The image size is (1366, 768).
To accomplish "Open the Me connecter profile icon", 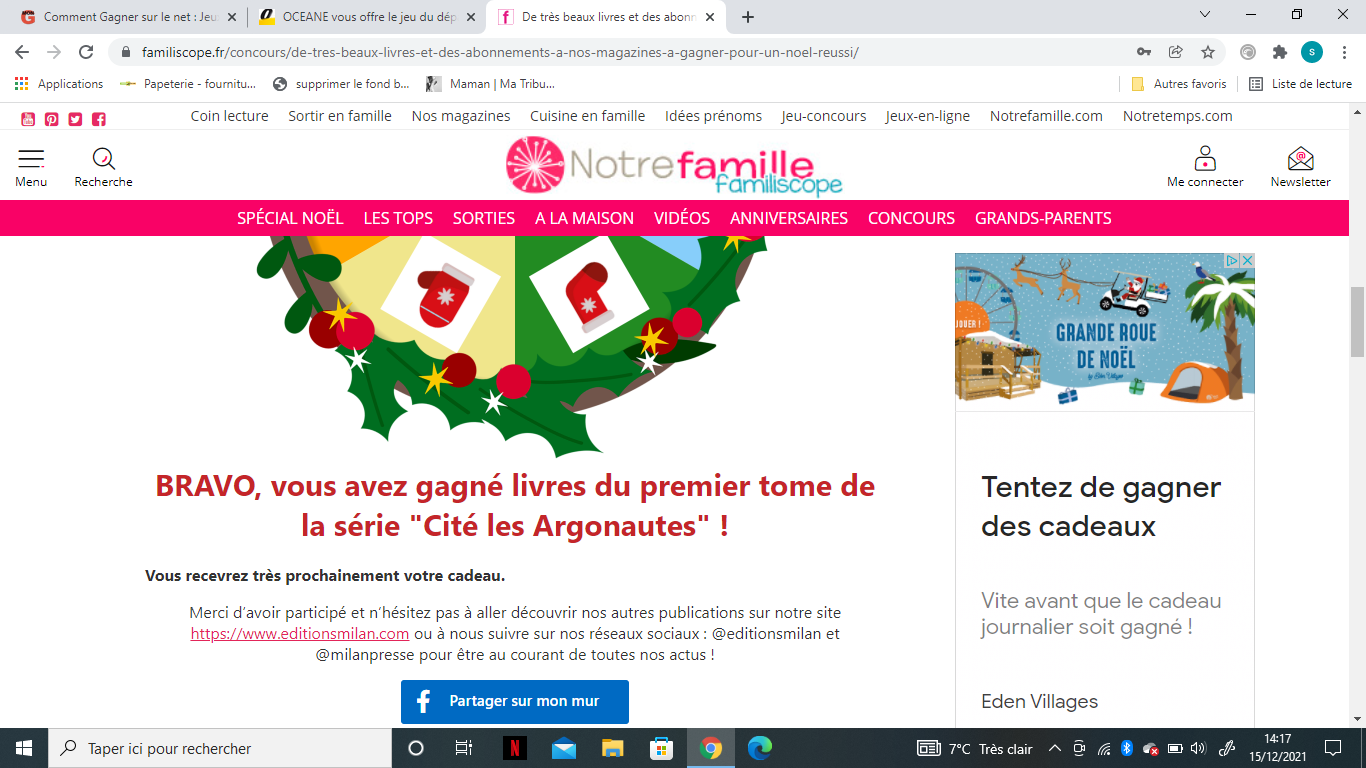I will (x=1205, y=158).
